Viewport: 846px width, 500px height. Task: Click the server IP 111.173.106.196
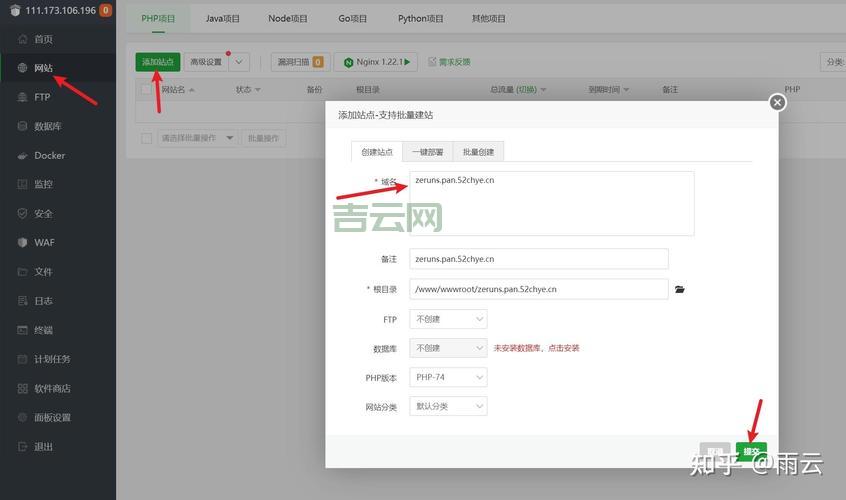tap(60, 10)
